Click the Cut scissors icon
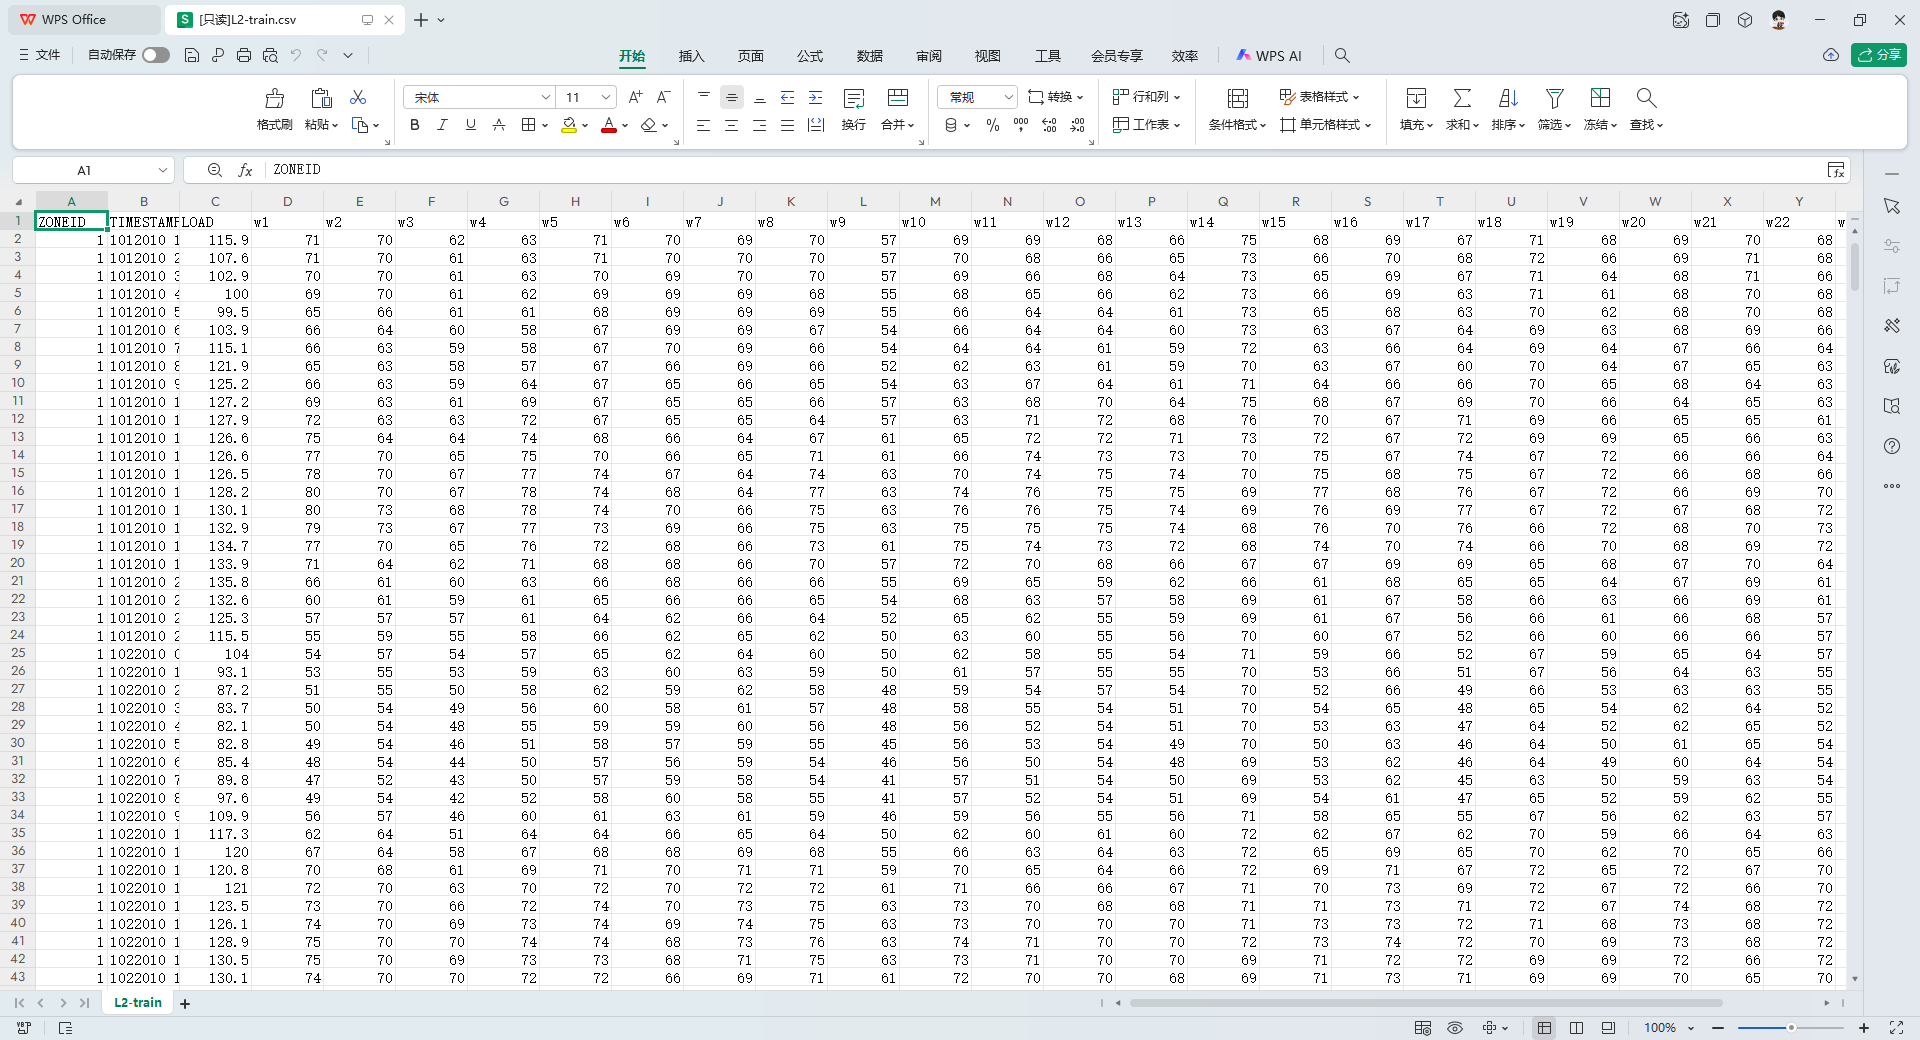This screenshot has height=1040, width=1920. click(358, 97)
